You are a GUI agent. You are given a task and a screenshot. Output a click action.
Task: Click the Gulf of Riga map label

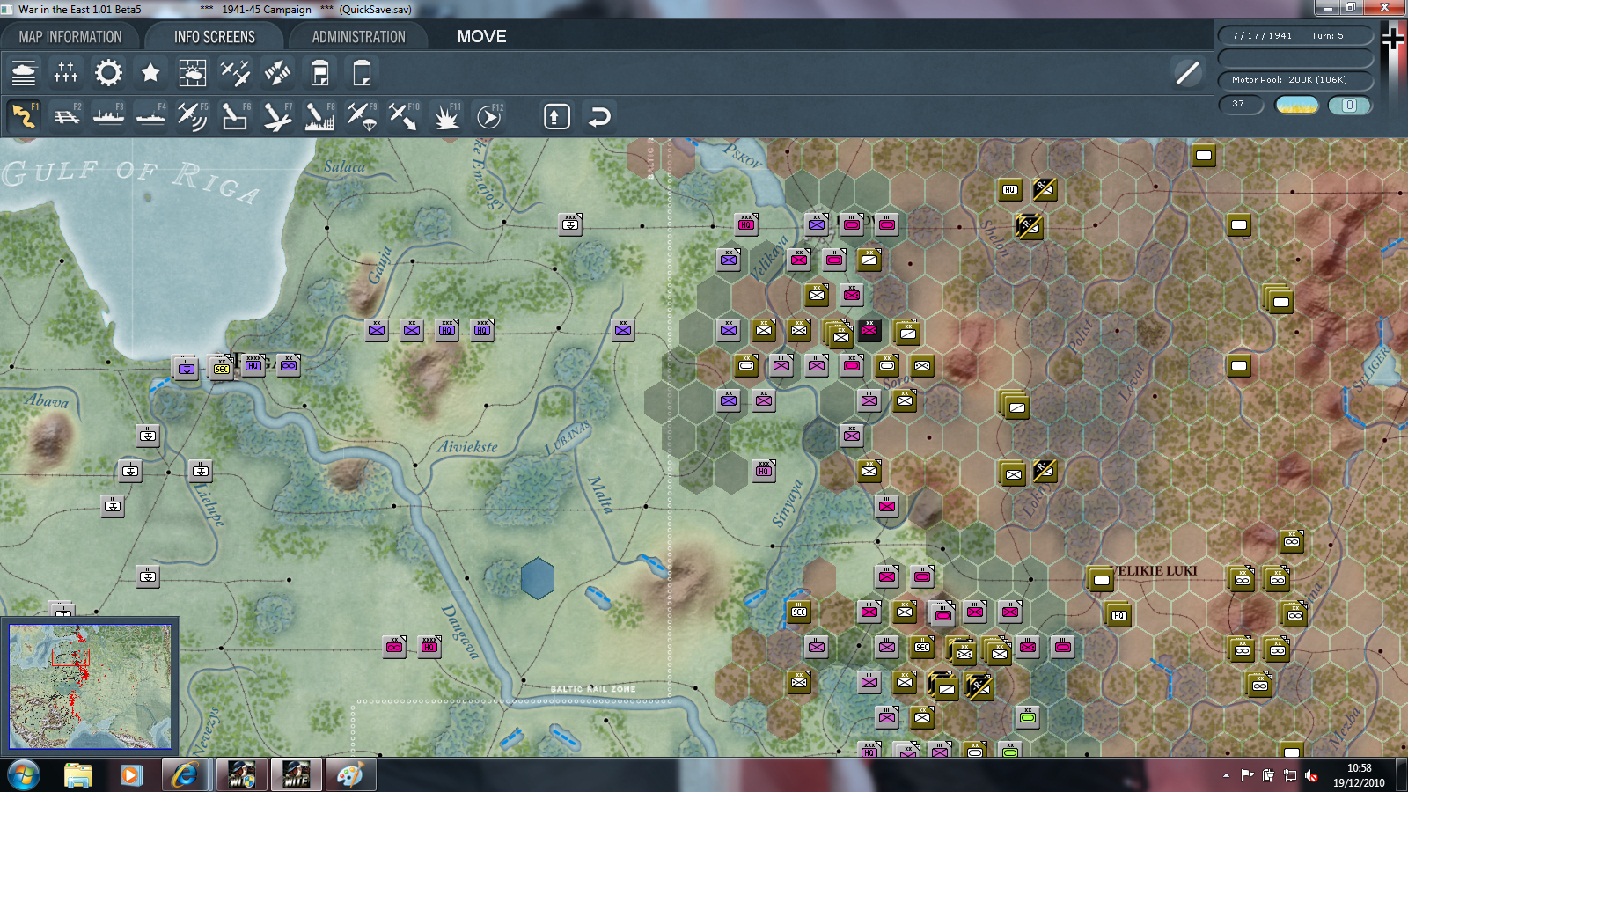point(130,179)
